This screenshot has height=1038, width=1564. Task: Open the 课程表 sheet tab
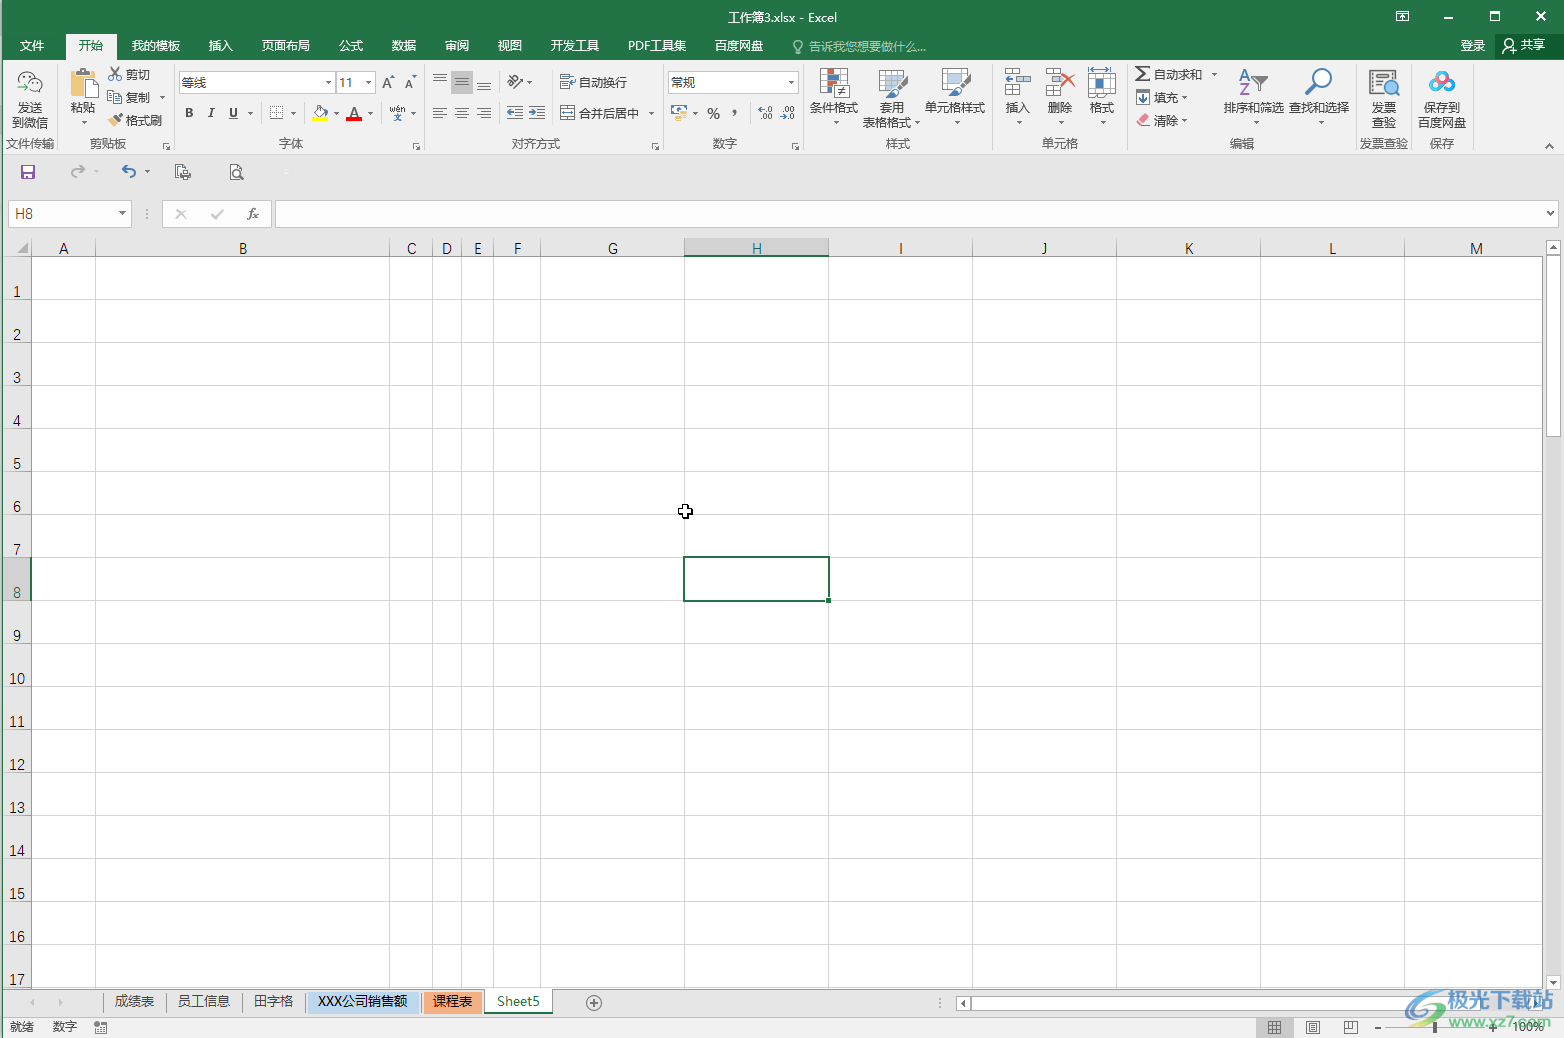[x=452, y=1001]
